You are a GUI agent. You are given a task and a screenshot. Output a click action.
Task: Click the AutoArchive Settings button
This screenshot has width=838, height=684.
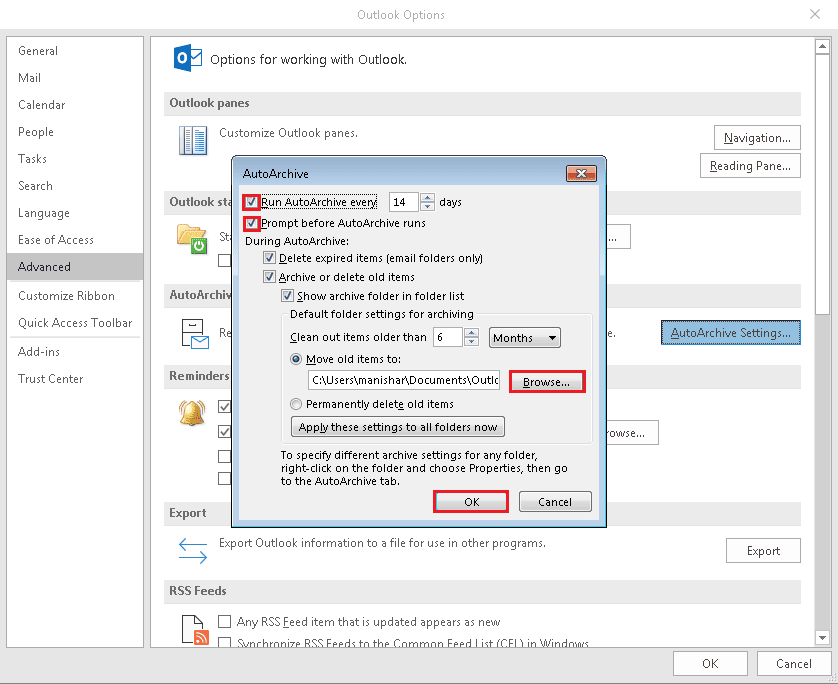click(731, 333)
